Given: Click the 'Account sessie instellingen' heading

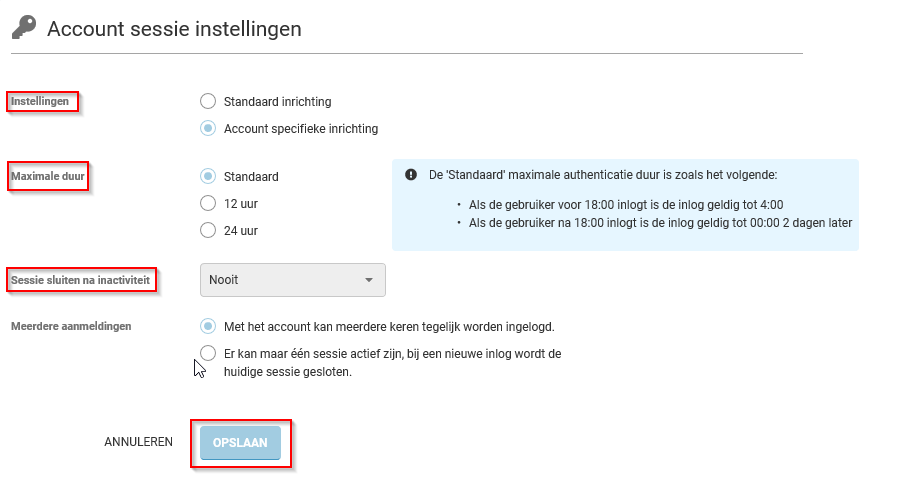Looking at the screenshot, I should coord(174,29).
